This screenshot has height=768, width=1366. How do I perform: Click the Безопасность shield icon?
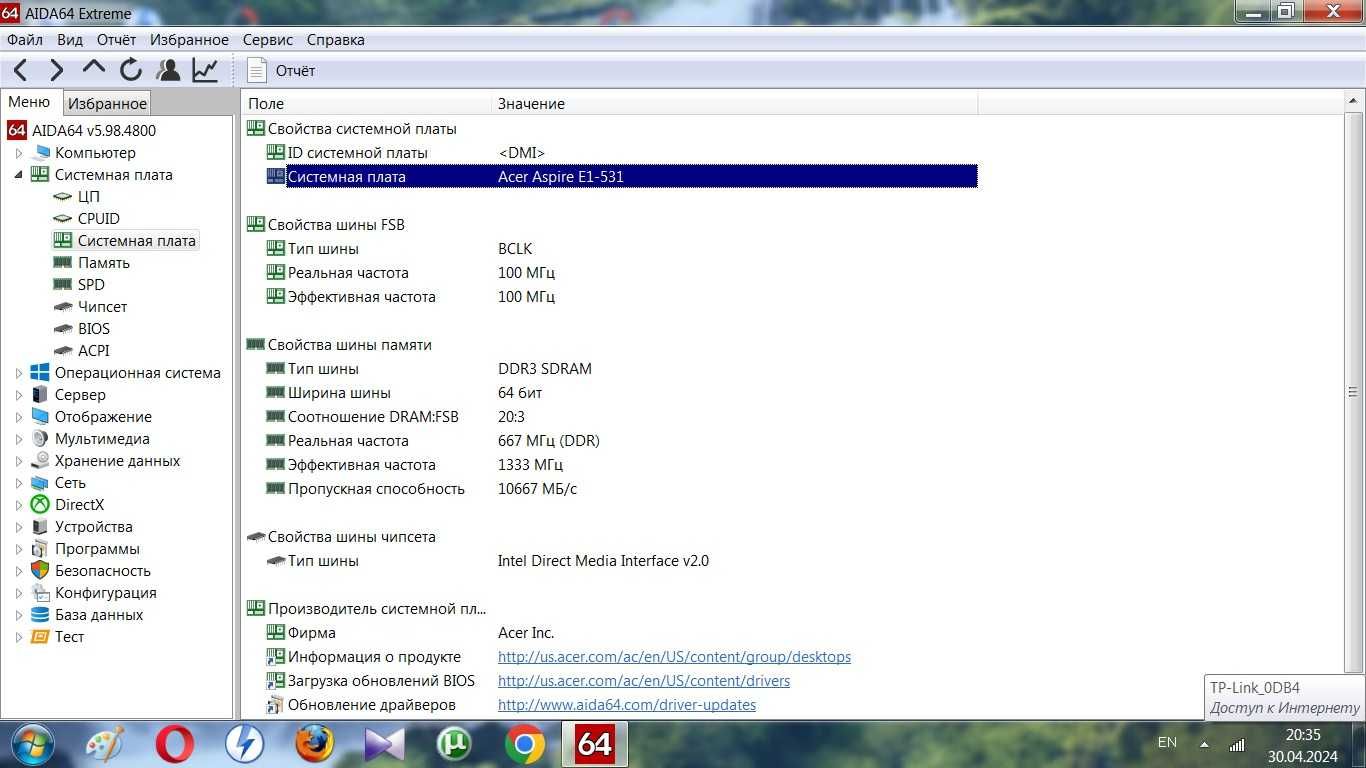(40, 571)
